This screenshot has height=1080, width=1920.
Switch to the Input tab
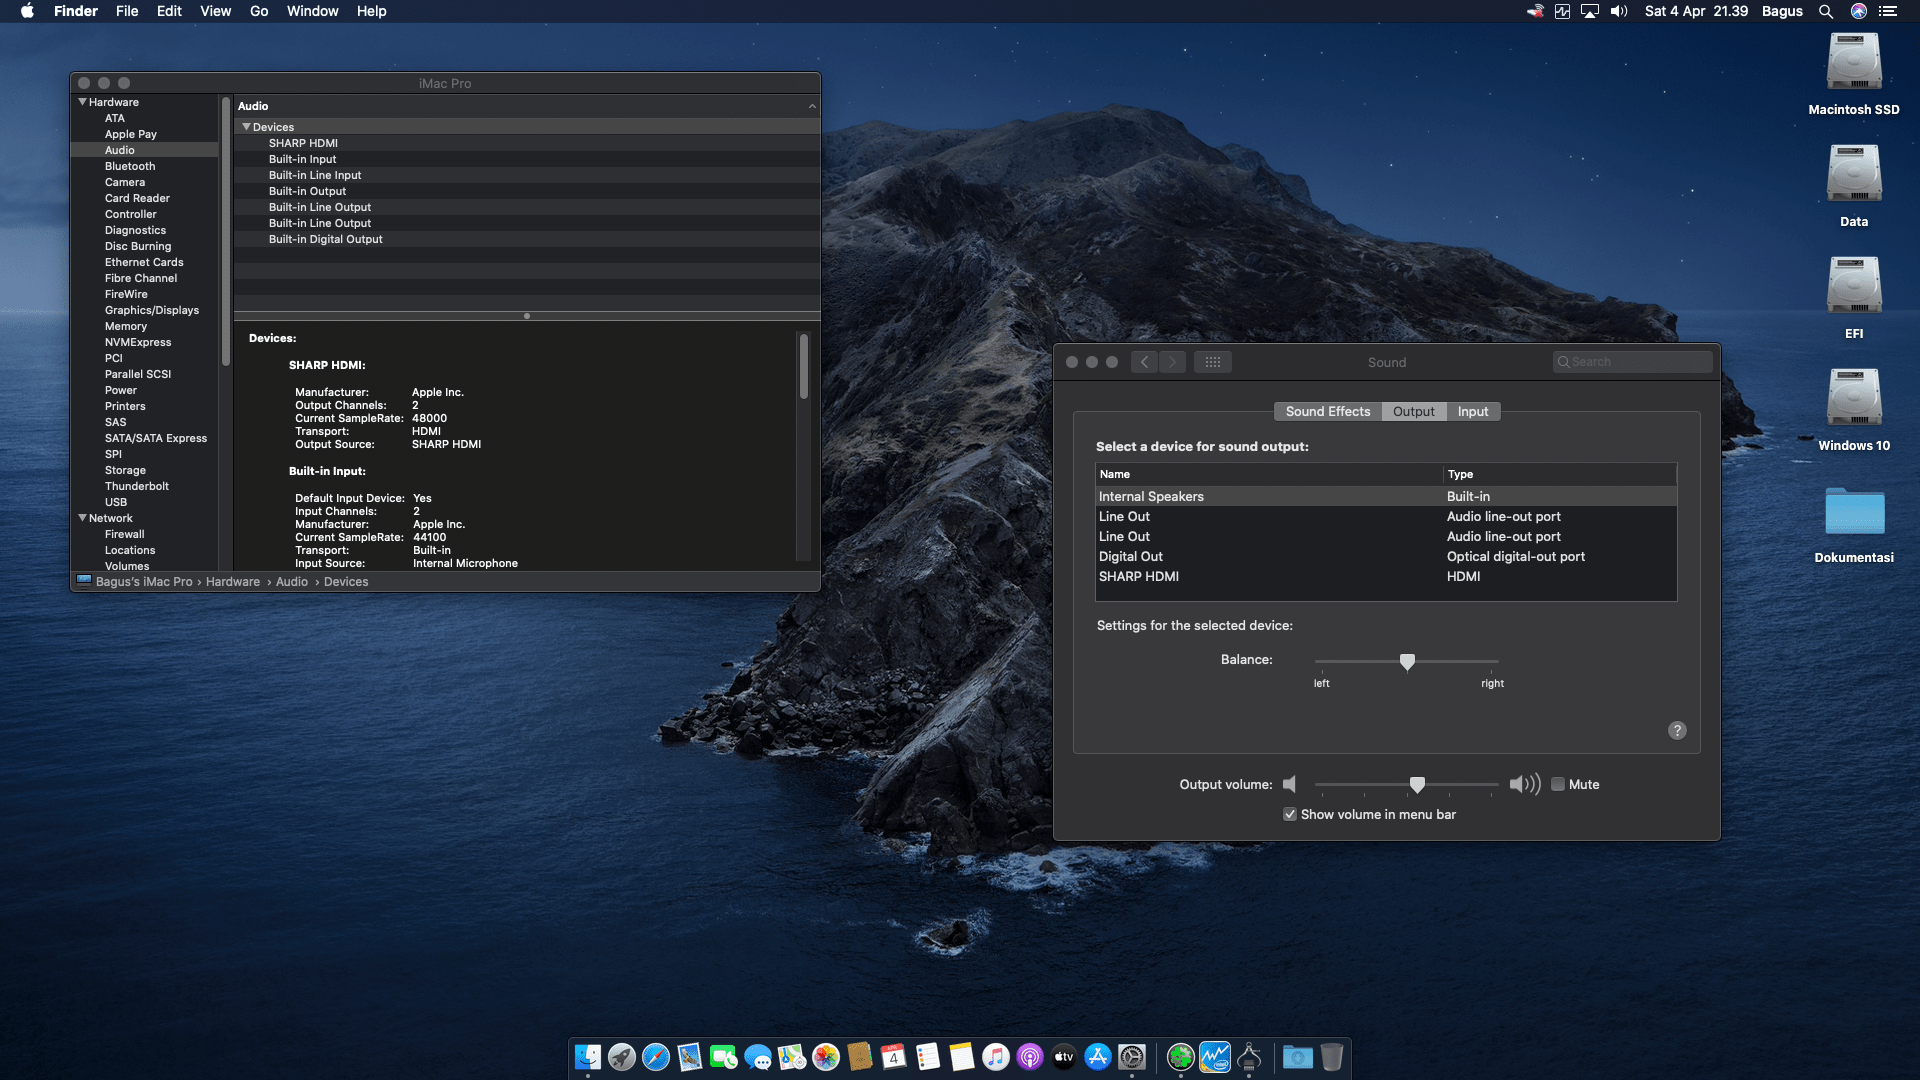1473,412
